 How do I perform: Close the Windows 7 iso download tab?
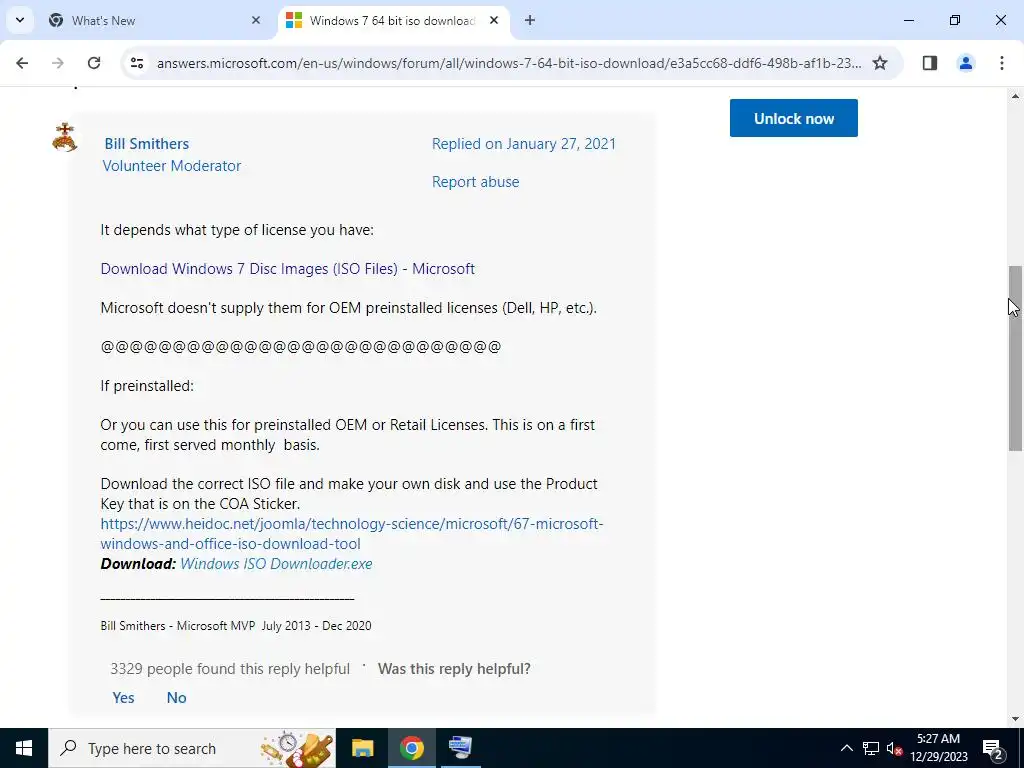pos(494,20)
